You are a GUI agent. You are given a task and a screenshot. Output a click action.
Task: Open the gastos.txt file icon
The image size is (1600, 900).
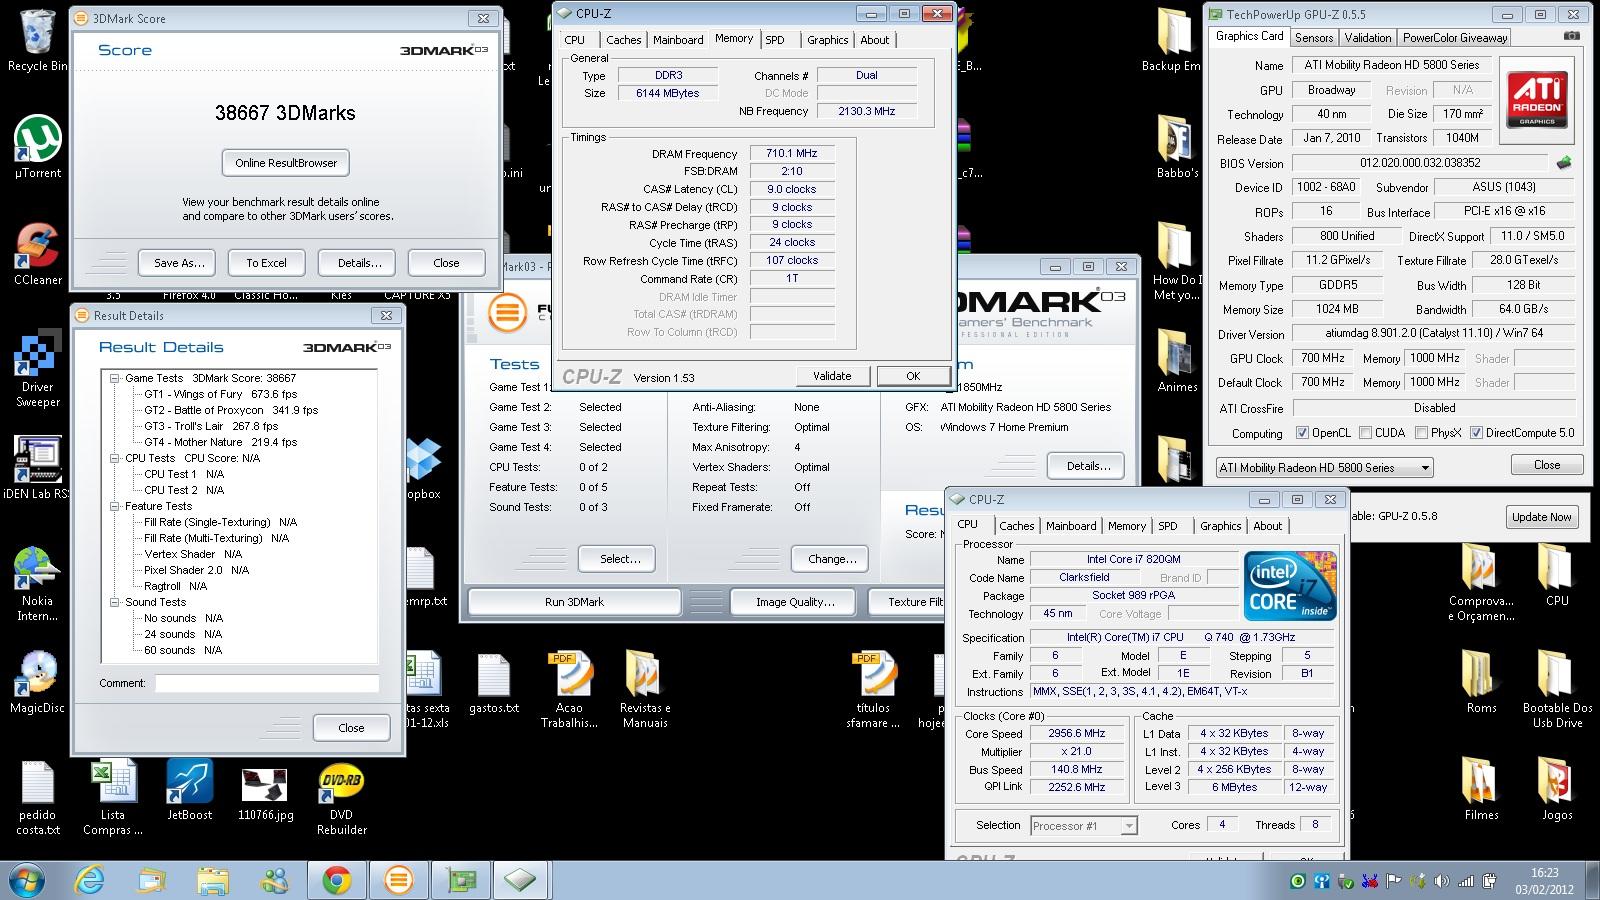click(x=493, y=683)
